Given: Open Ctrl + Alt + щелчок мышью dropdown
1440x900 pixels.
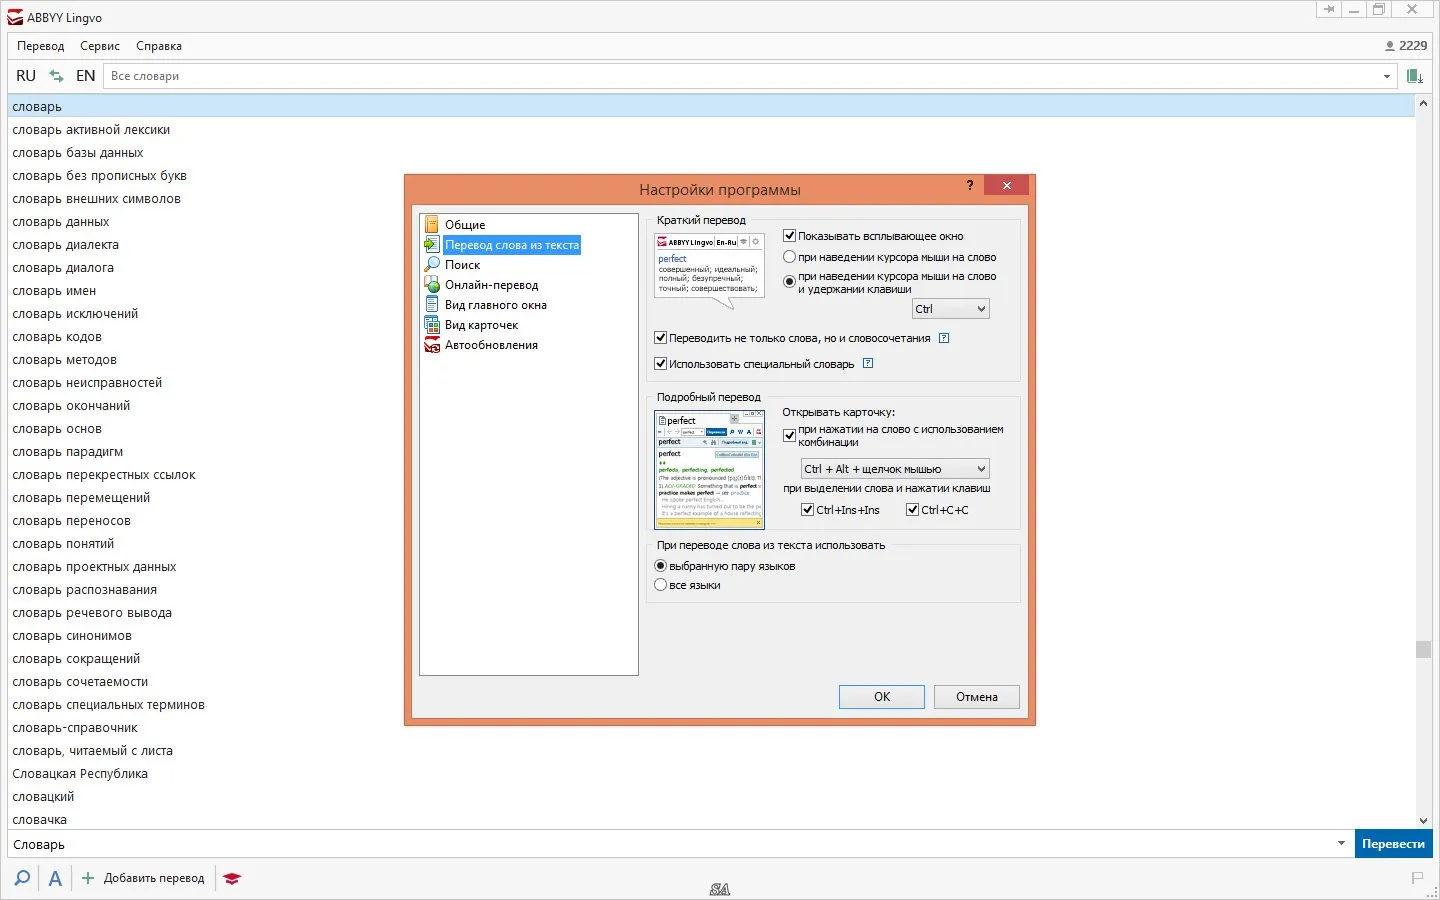Looking at the screenshot, I should (895, 469).
